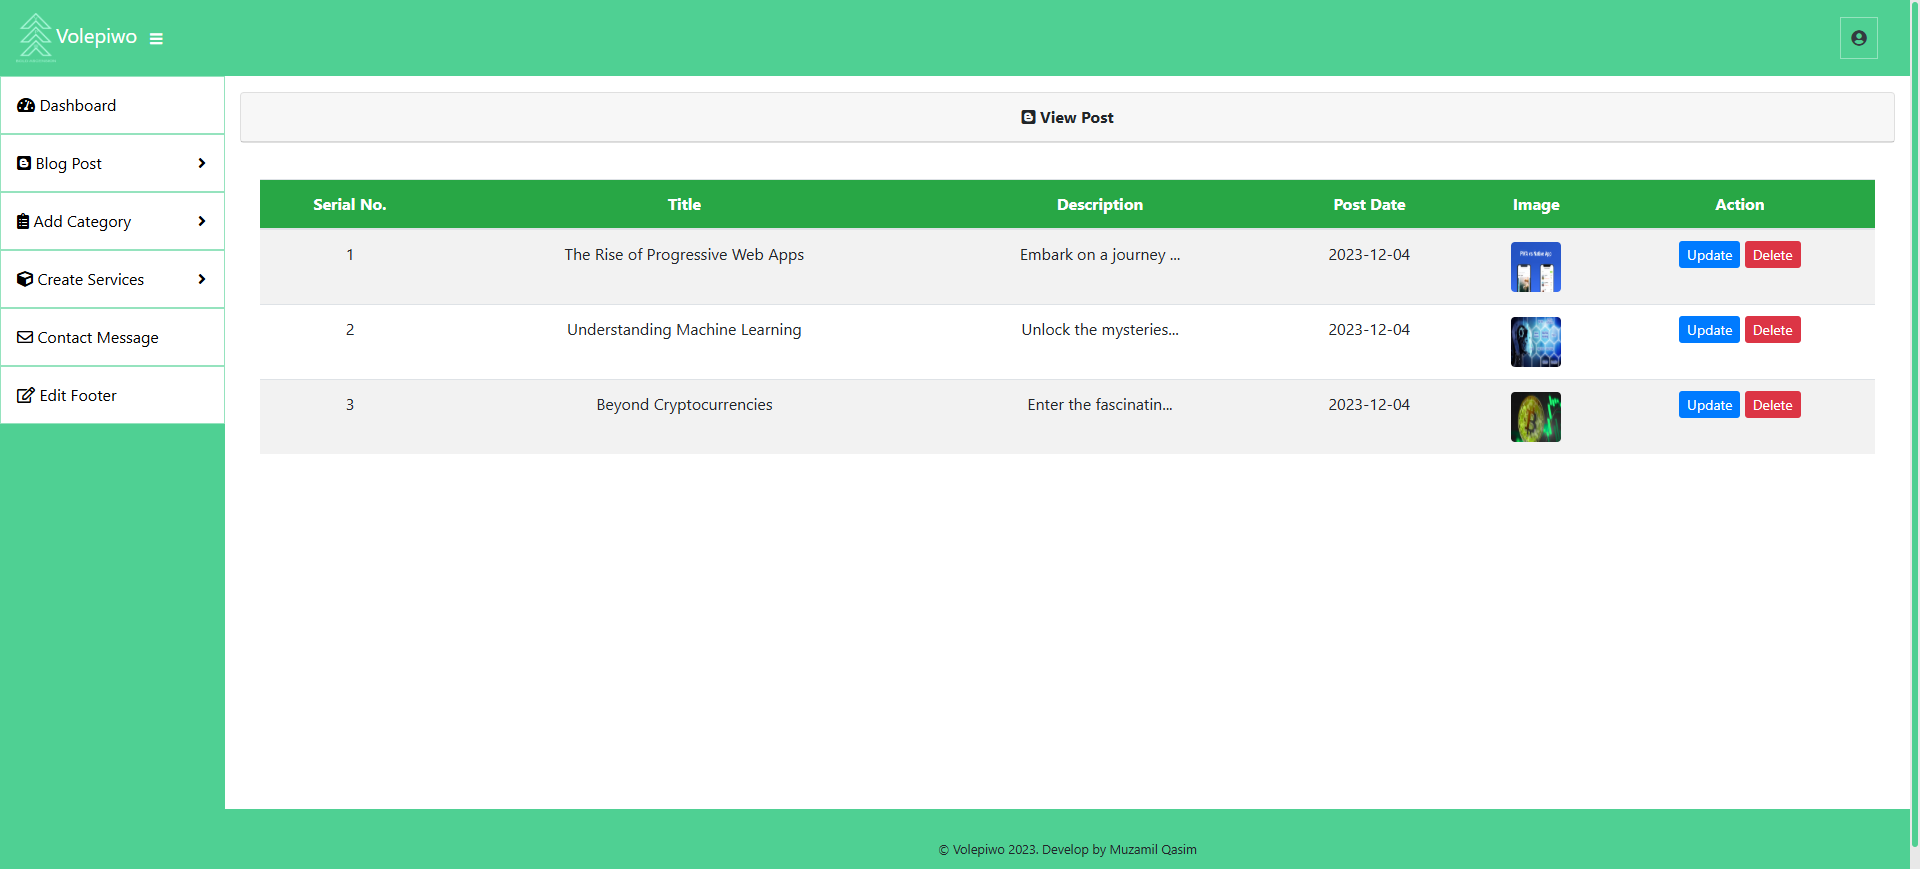Expand the Add Category chevron arrow

pos(202,221)
